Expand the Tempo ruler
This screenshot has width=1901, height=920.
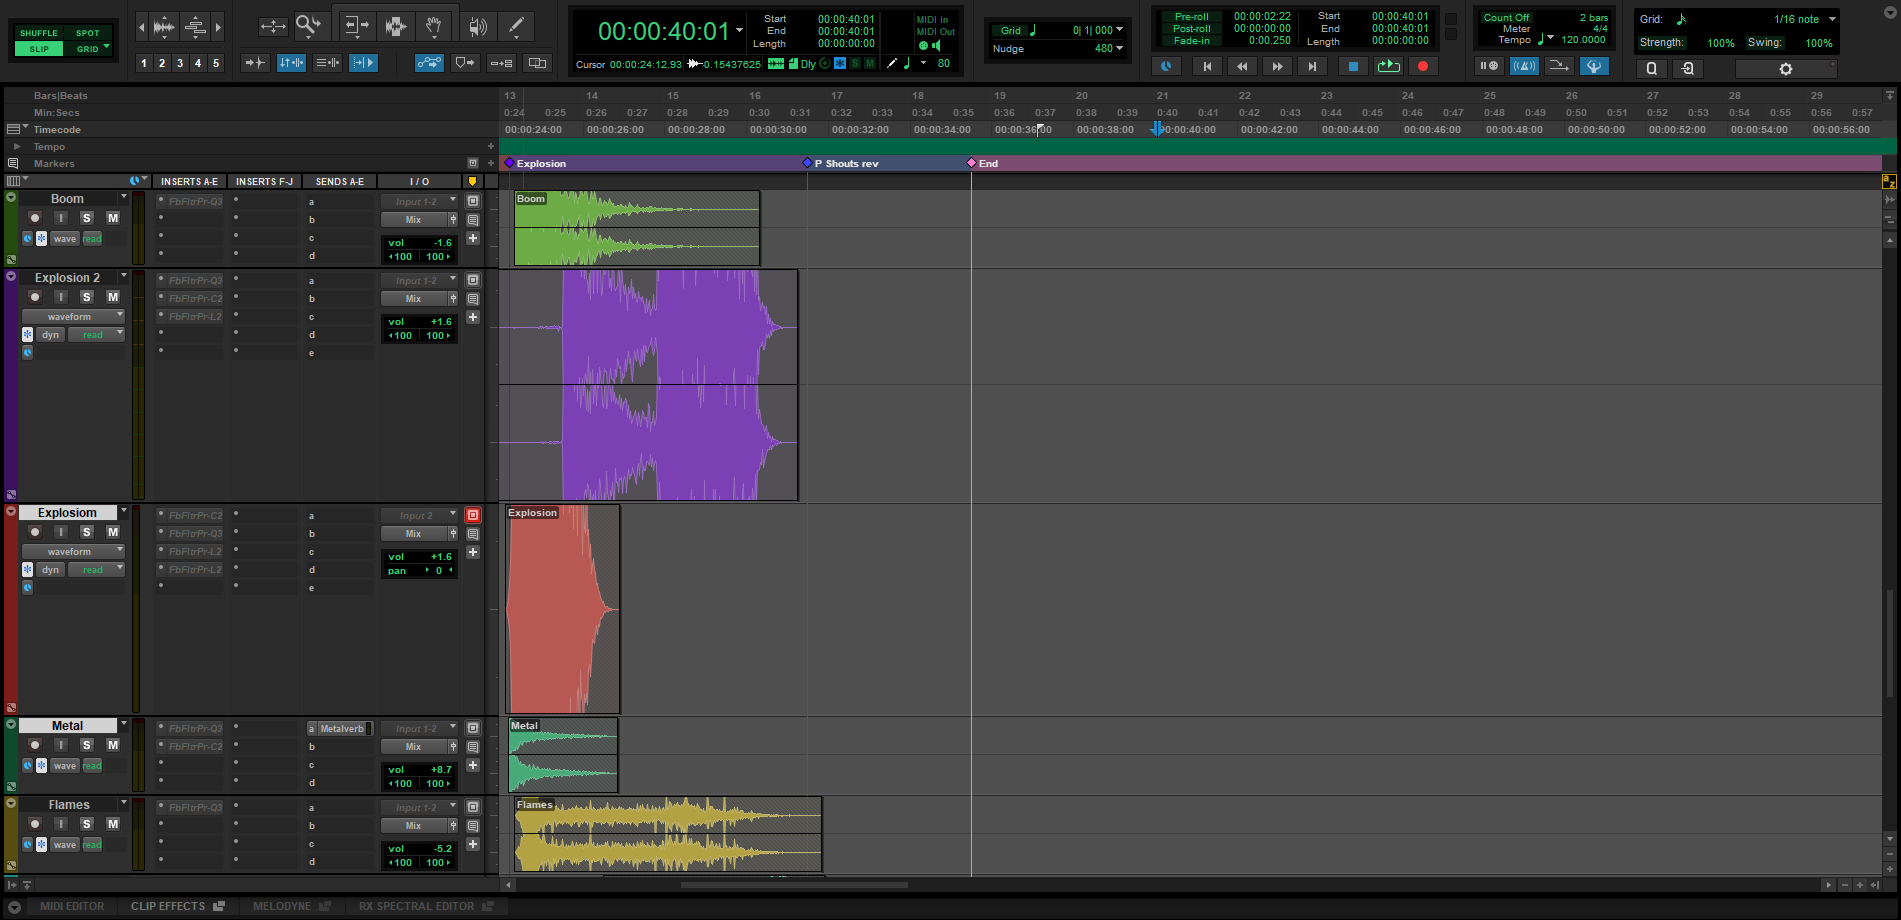[x=16, y=146]
